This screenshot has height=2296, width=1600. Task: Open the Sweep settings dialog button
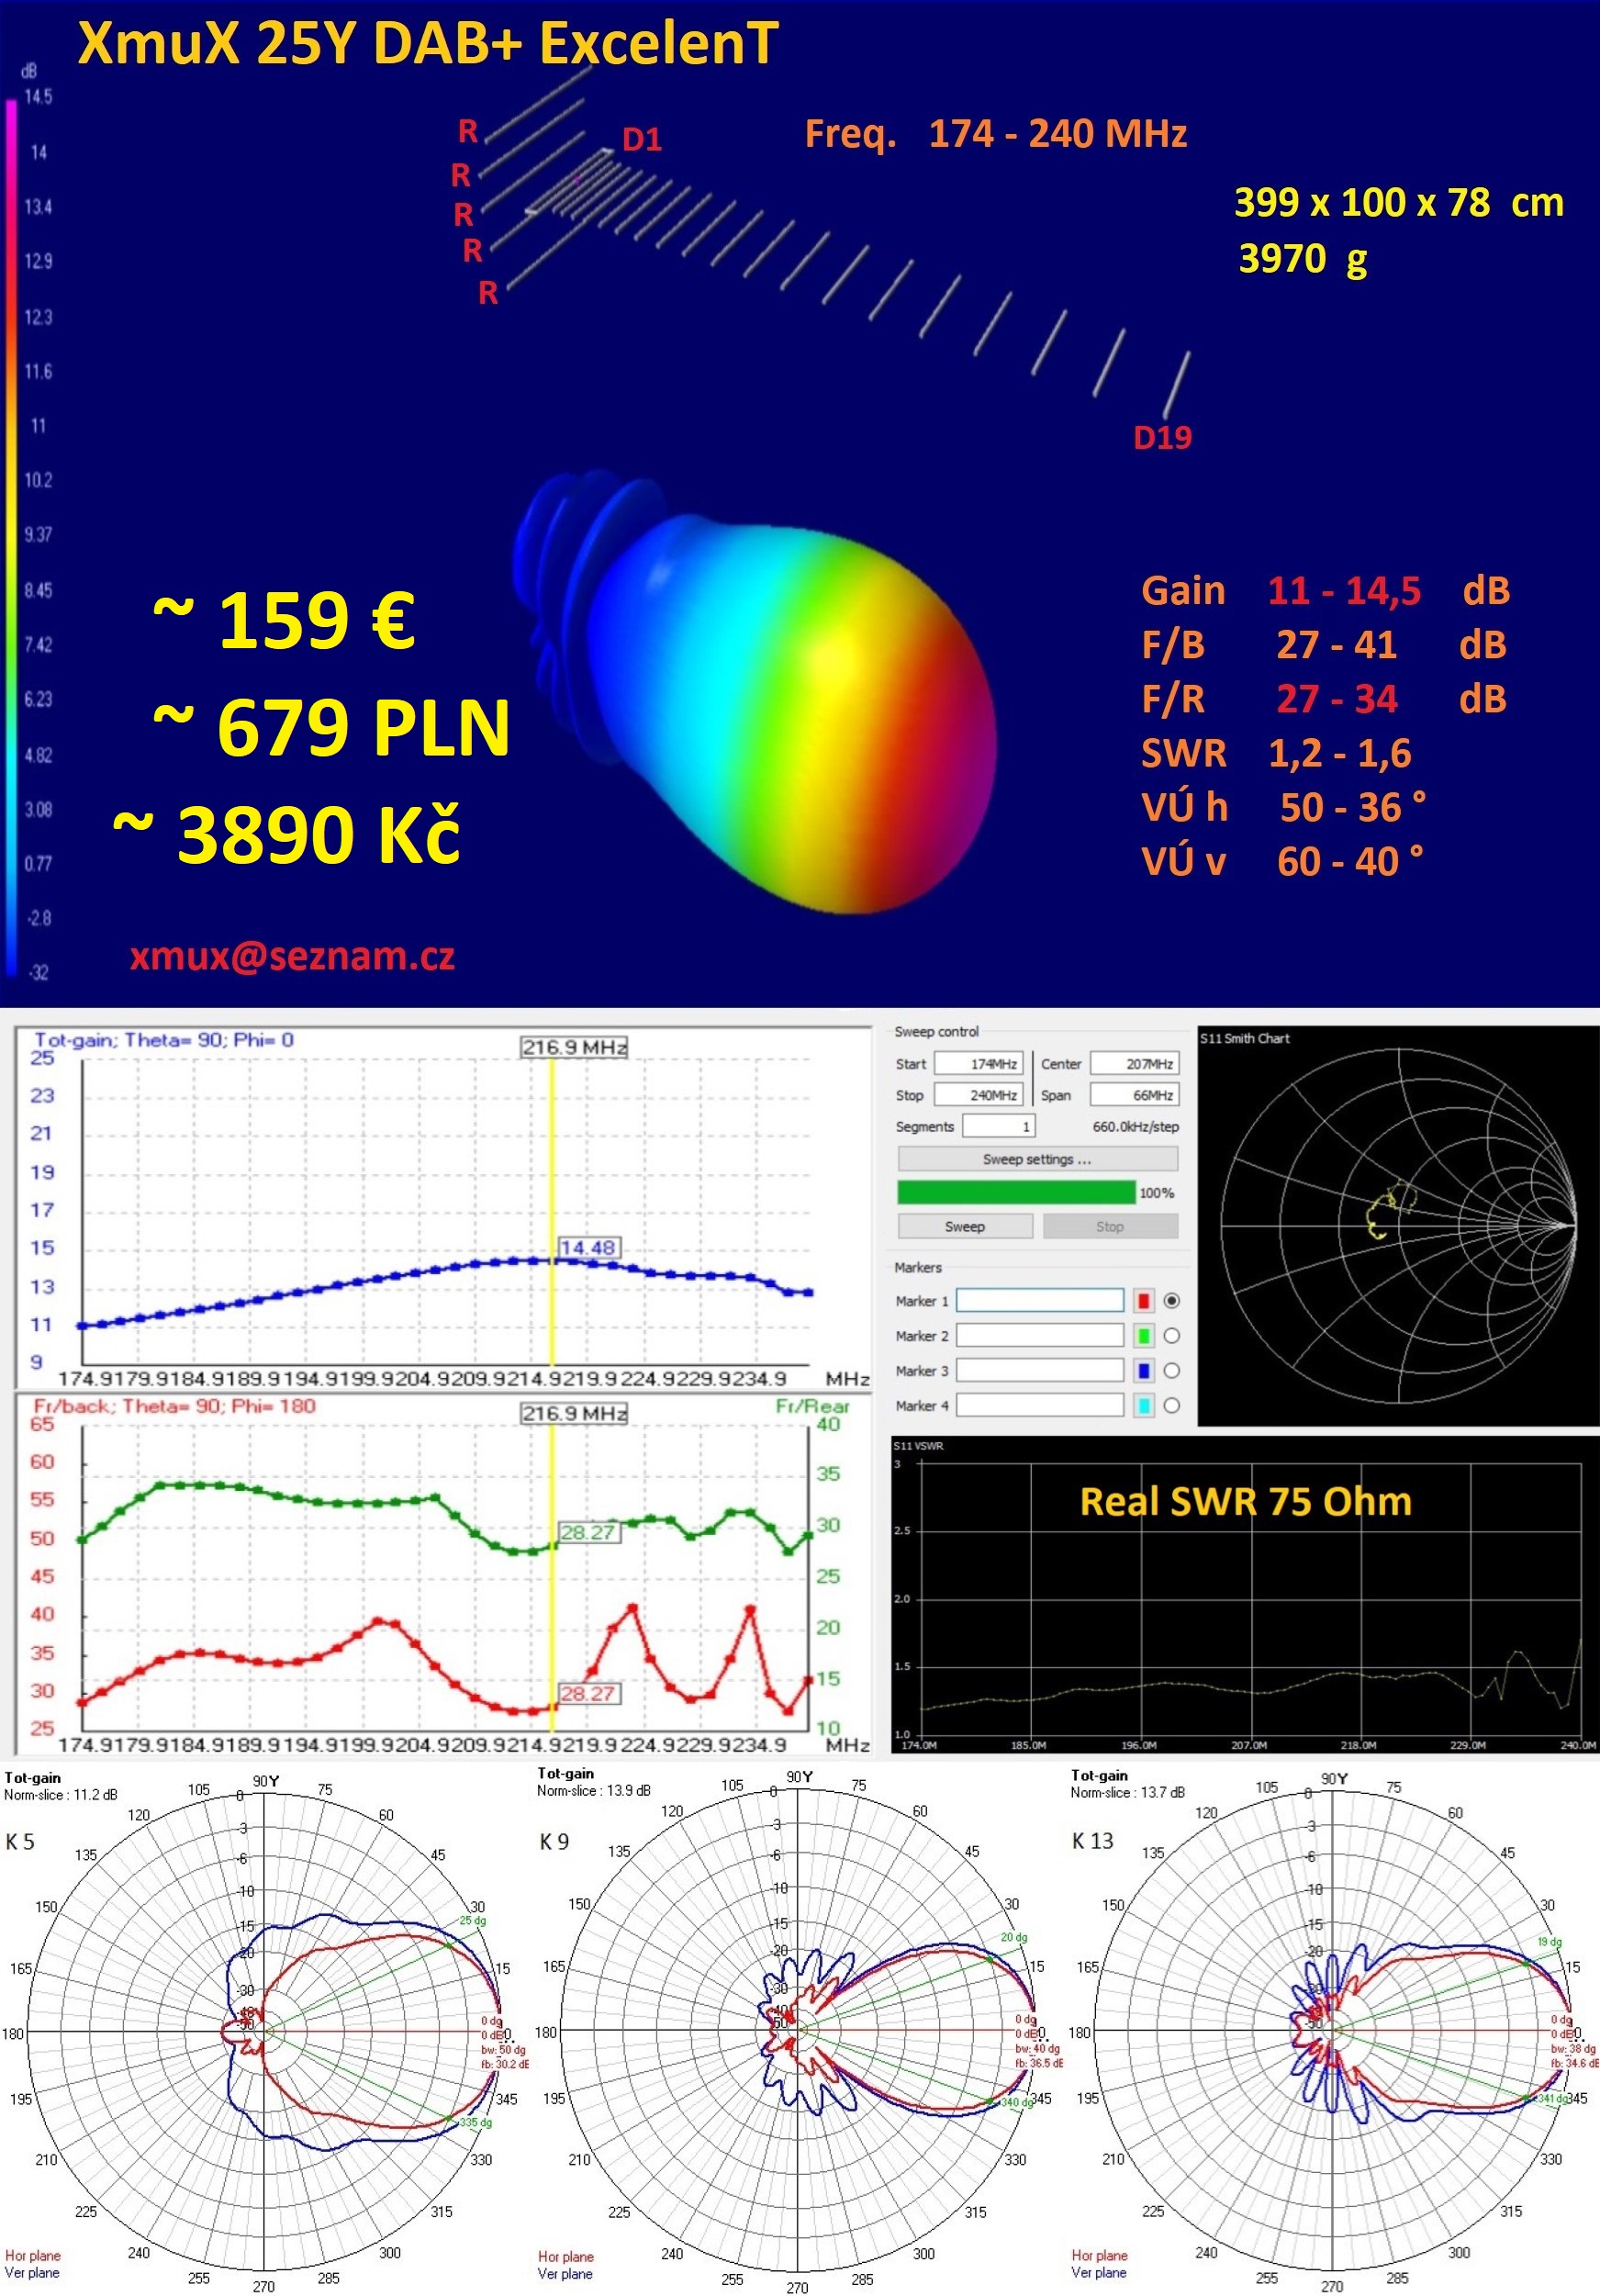pyautogui.click(x=1037, y=1159)
